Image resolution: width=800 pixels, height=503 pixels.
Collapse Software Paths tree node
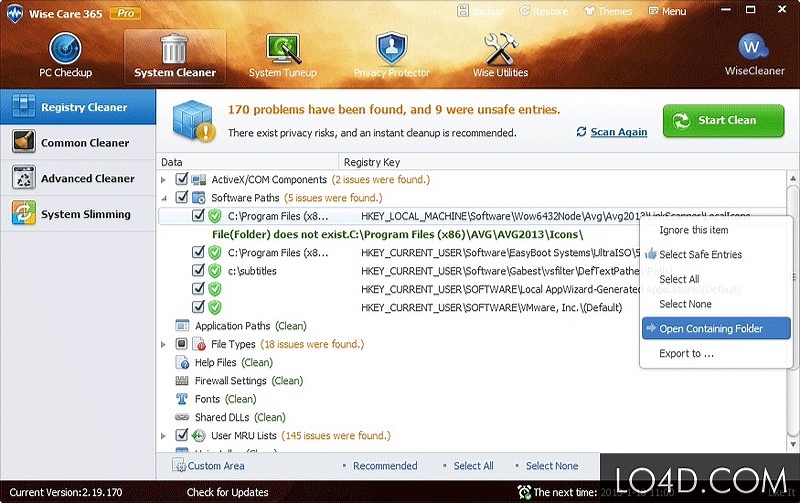164,198
